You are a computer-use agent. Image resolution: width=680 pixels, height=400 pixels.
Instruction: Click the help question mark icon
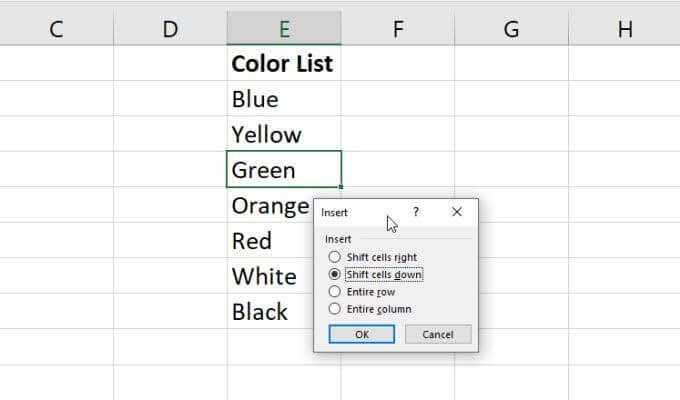416,213
